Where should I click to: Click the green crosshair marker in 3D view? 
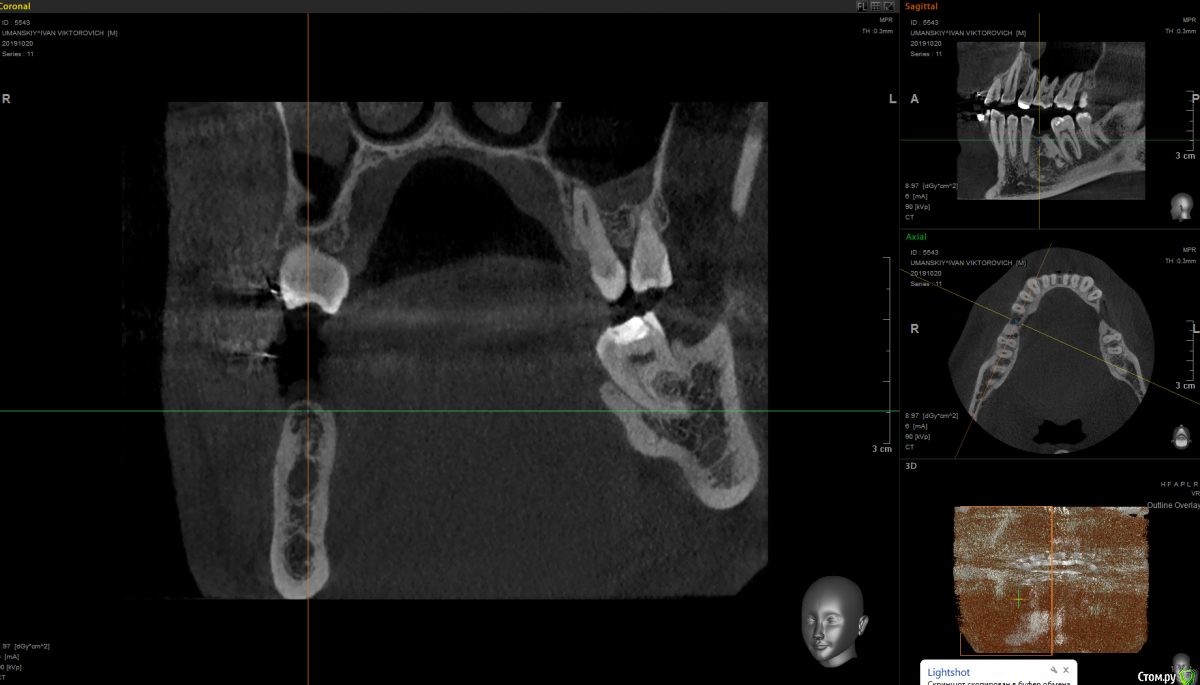[x=1018, y=599]
